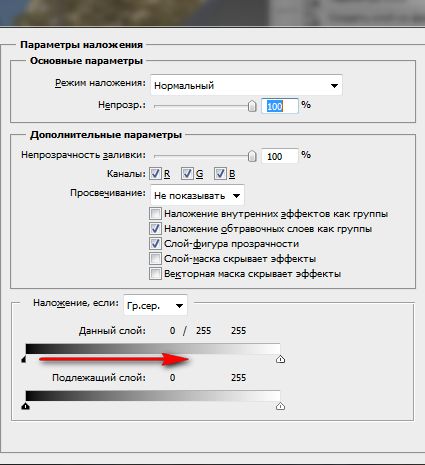Click black triangle marker of Подлежащий слой

[x=26, y=406]
